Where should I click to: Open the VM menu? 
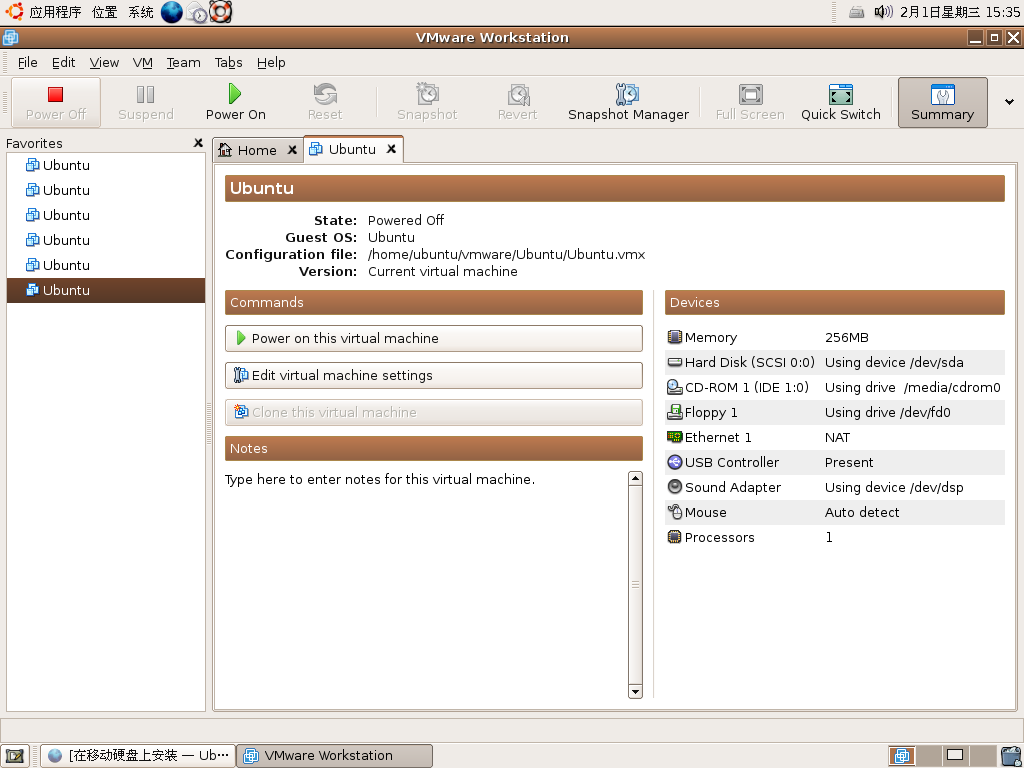click(x=142, y=63)
